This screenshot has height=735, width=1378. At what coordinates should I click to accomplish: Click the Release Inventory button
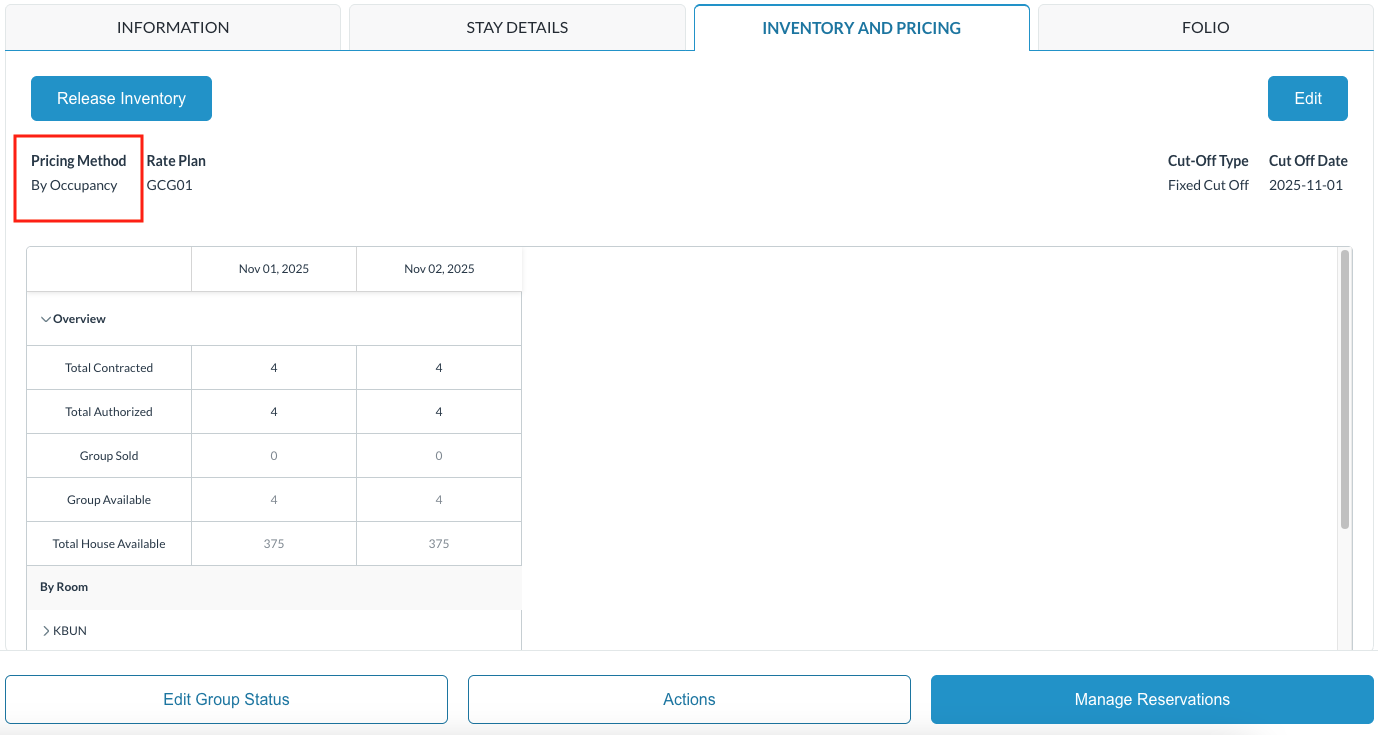(x=121, y=98)
